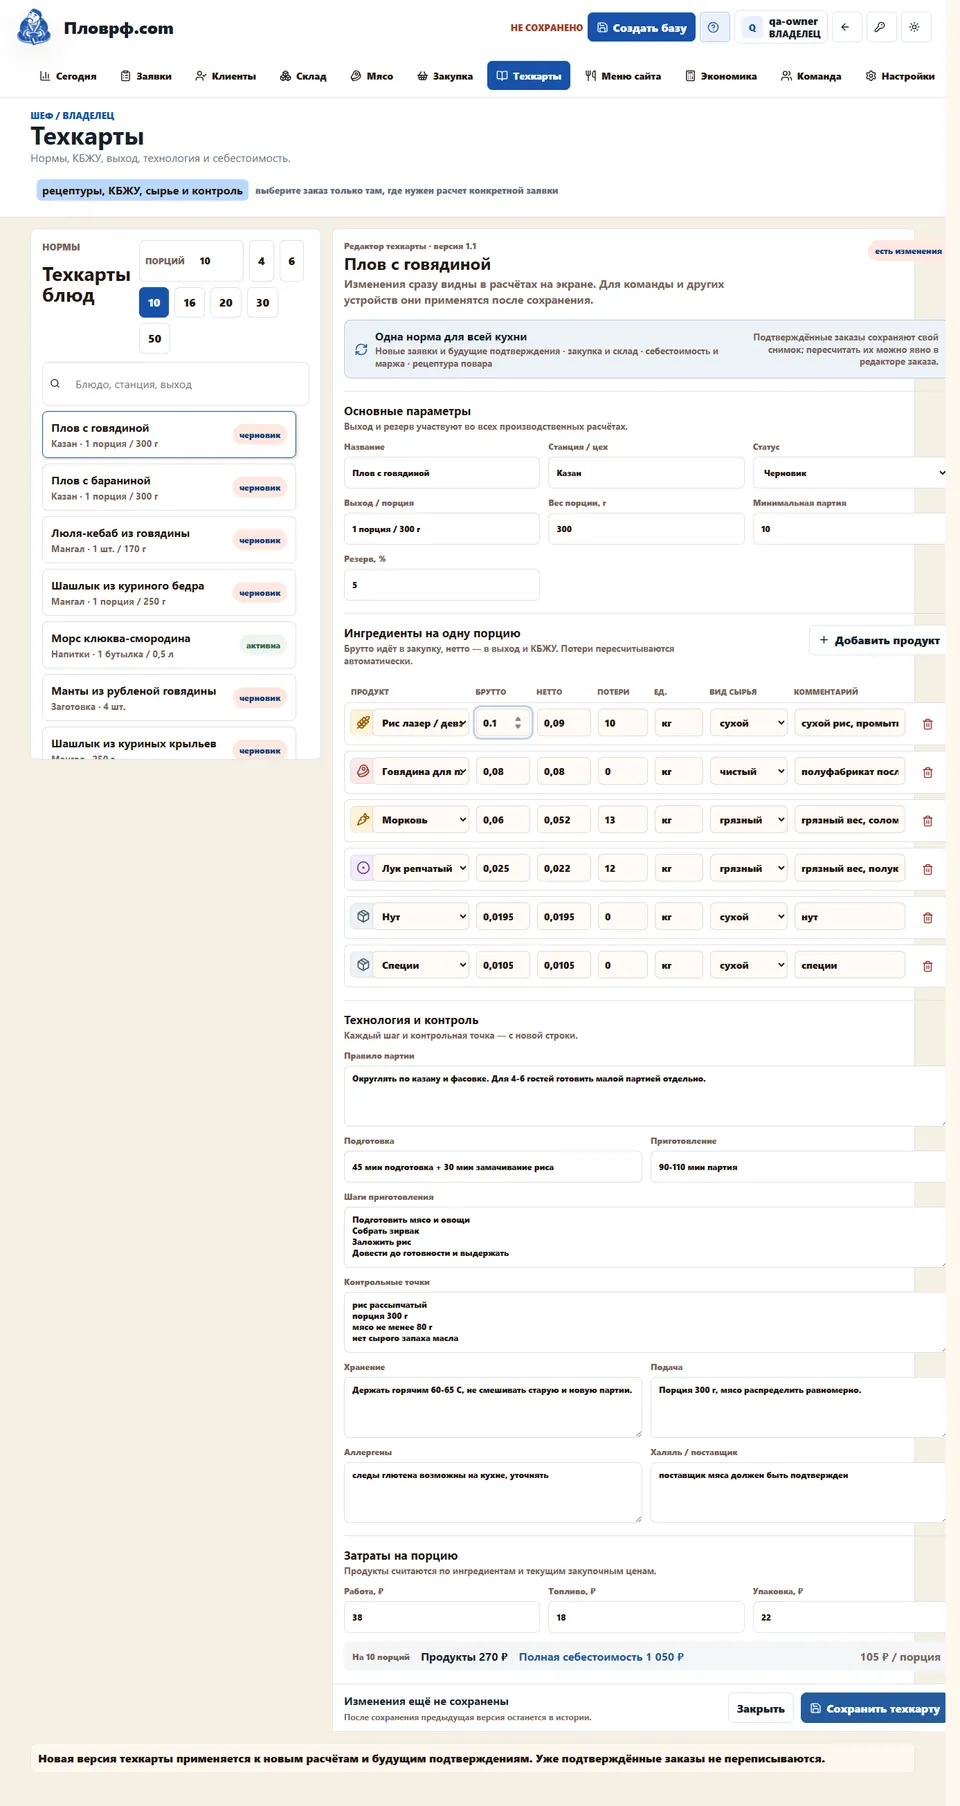Click the Резерв, % input field
This screenshot has height=1806, width=960.
442,585
